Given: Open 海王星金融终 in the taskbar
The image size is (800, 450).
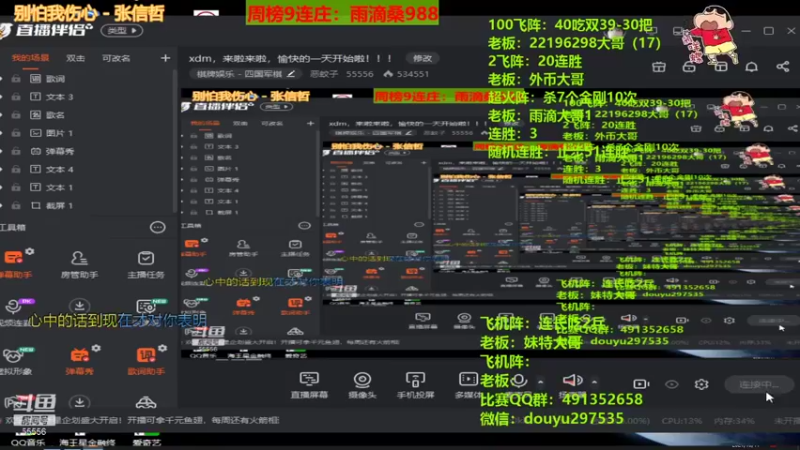Looking at the screenshot, I should [x=87, y=442].
